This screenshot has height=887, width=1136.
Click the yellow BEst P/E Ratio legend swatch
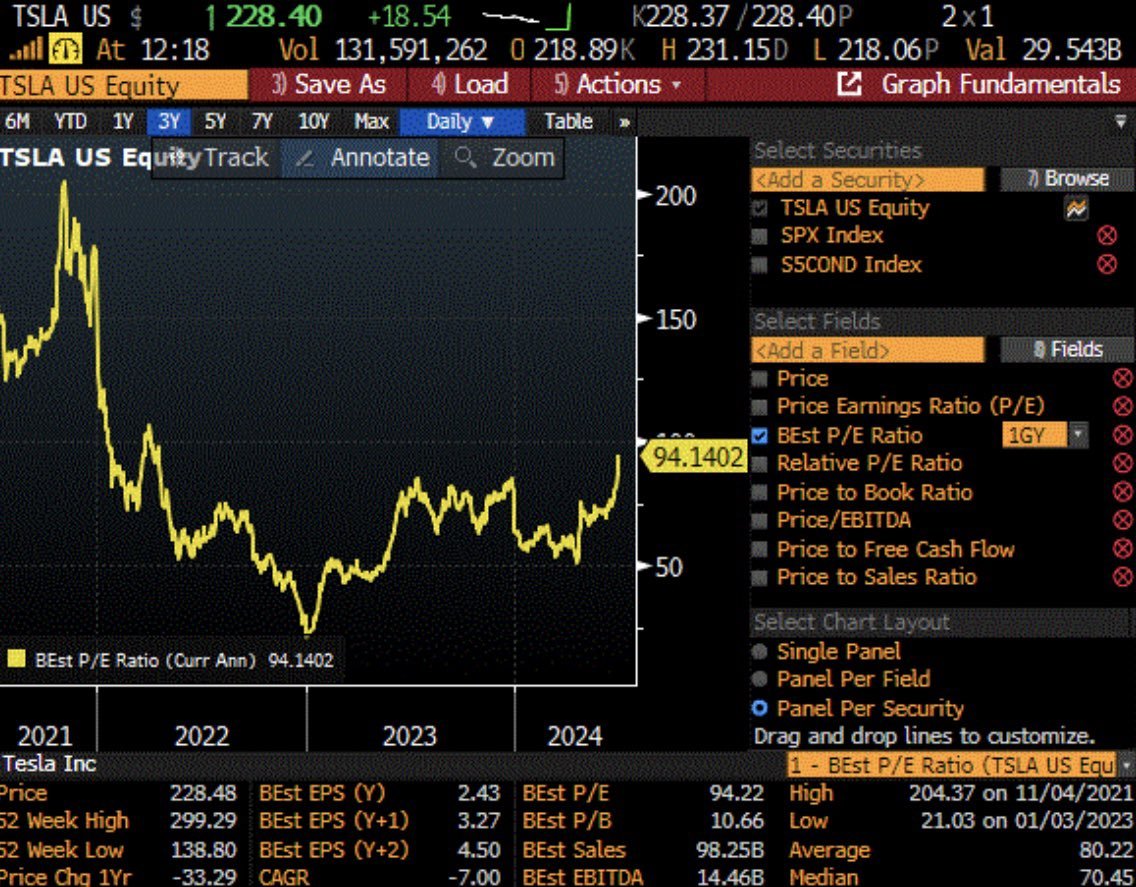16,659
